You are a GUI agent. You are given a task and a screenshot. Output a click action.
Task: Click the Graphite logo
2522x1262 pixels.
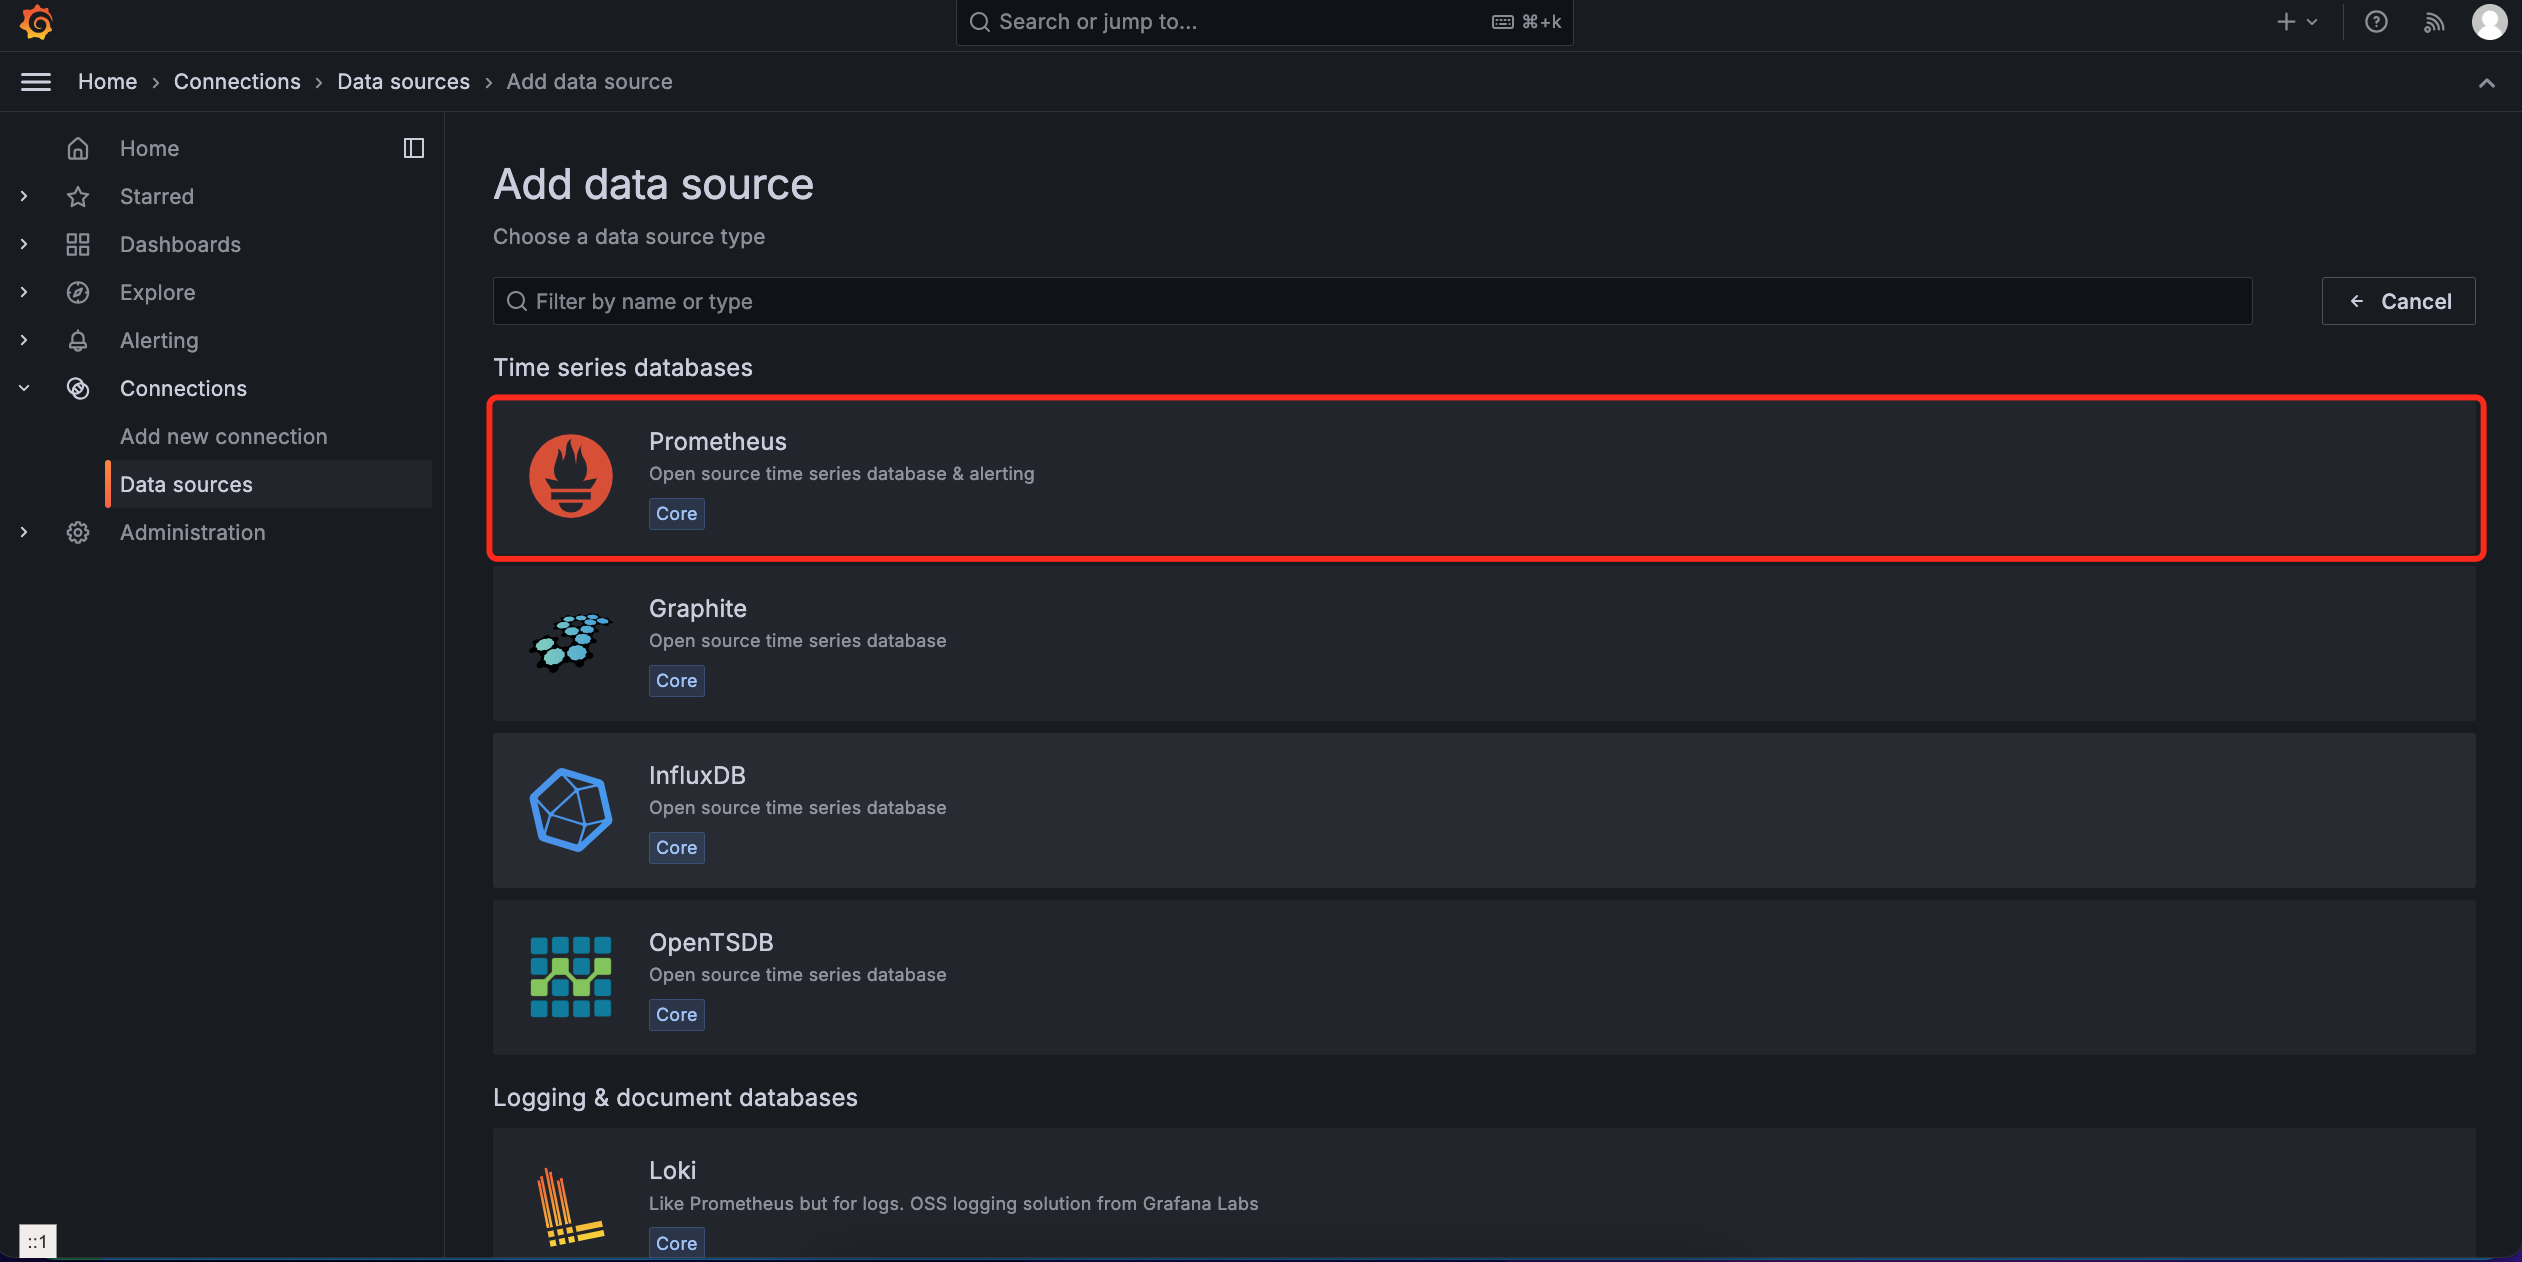click(571, 642)
